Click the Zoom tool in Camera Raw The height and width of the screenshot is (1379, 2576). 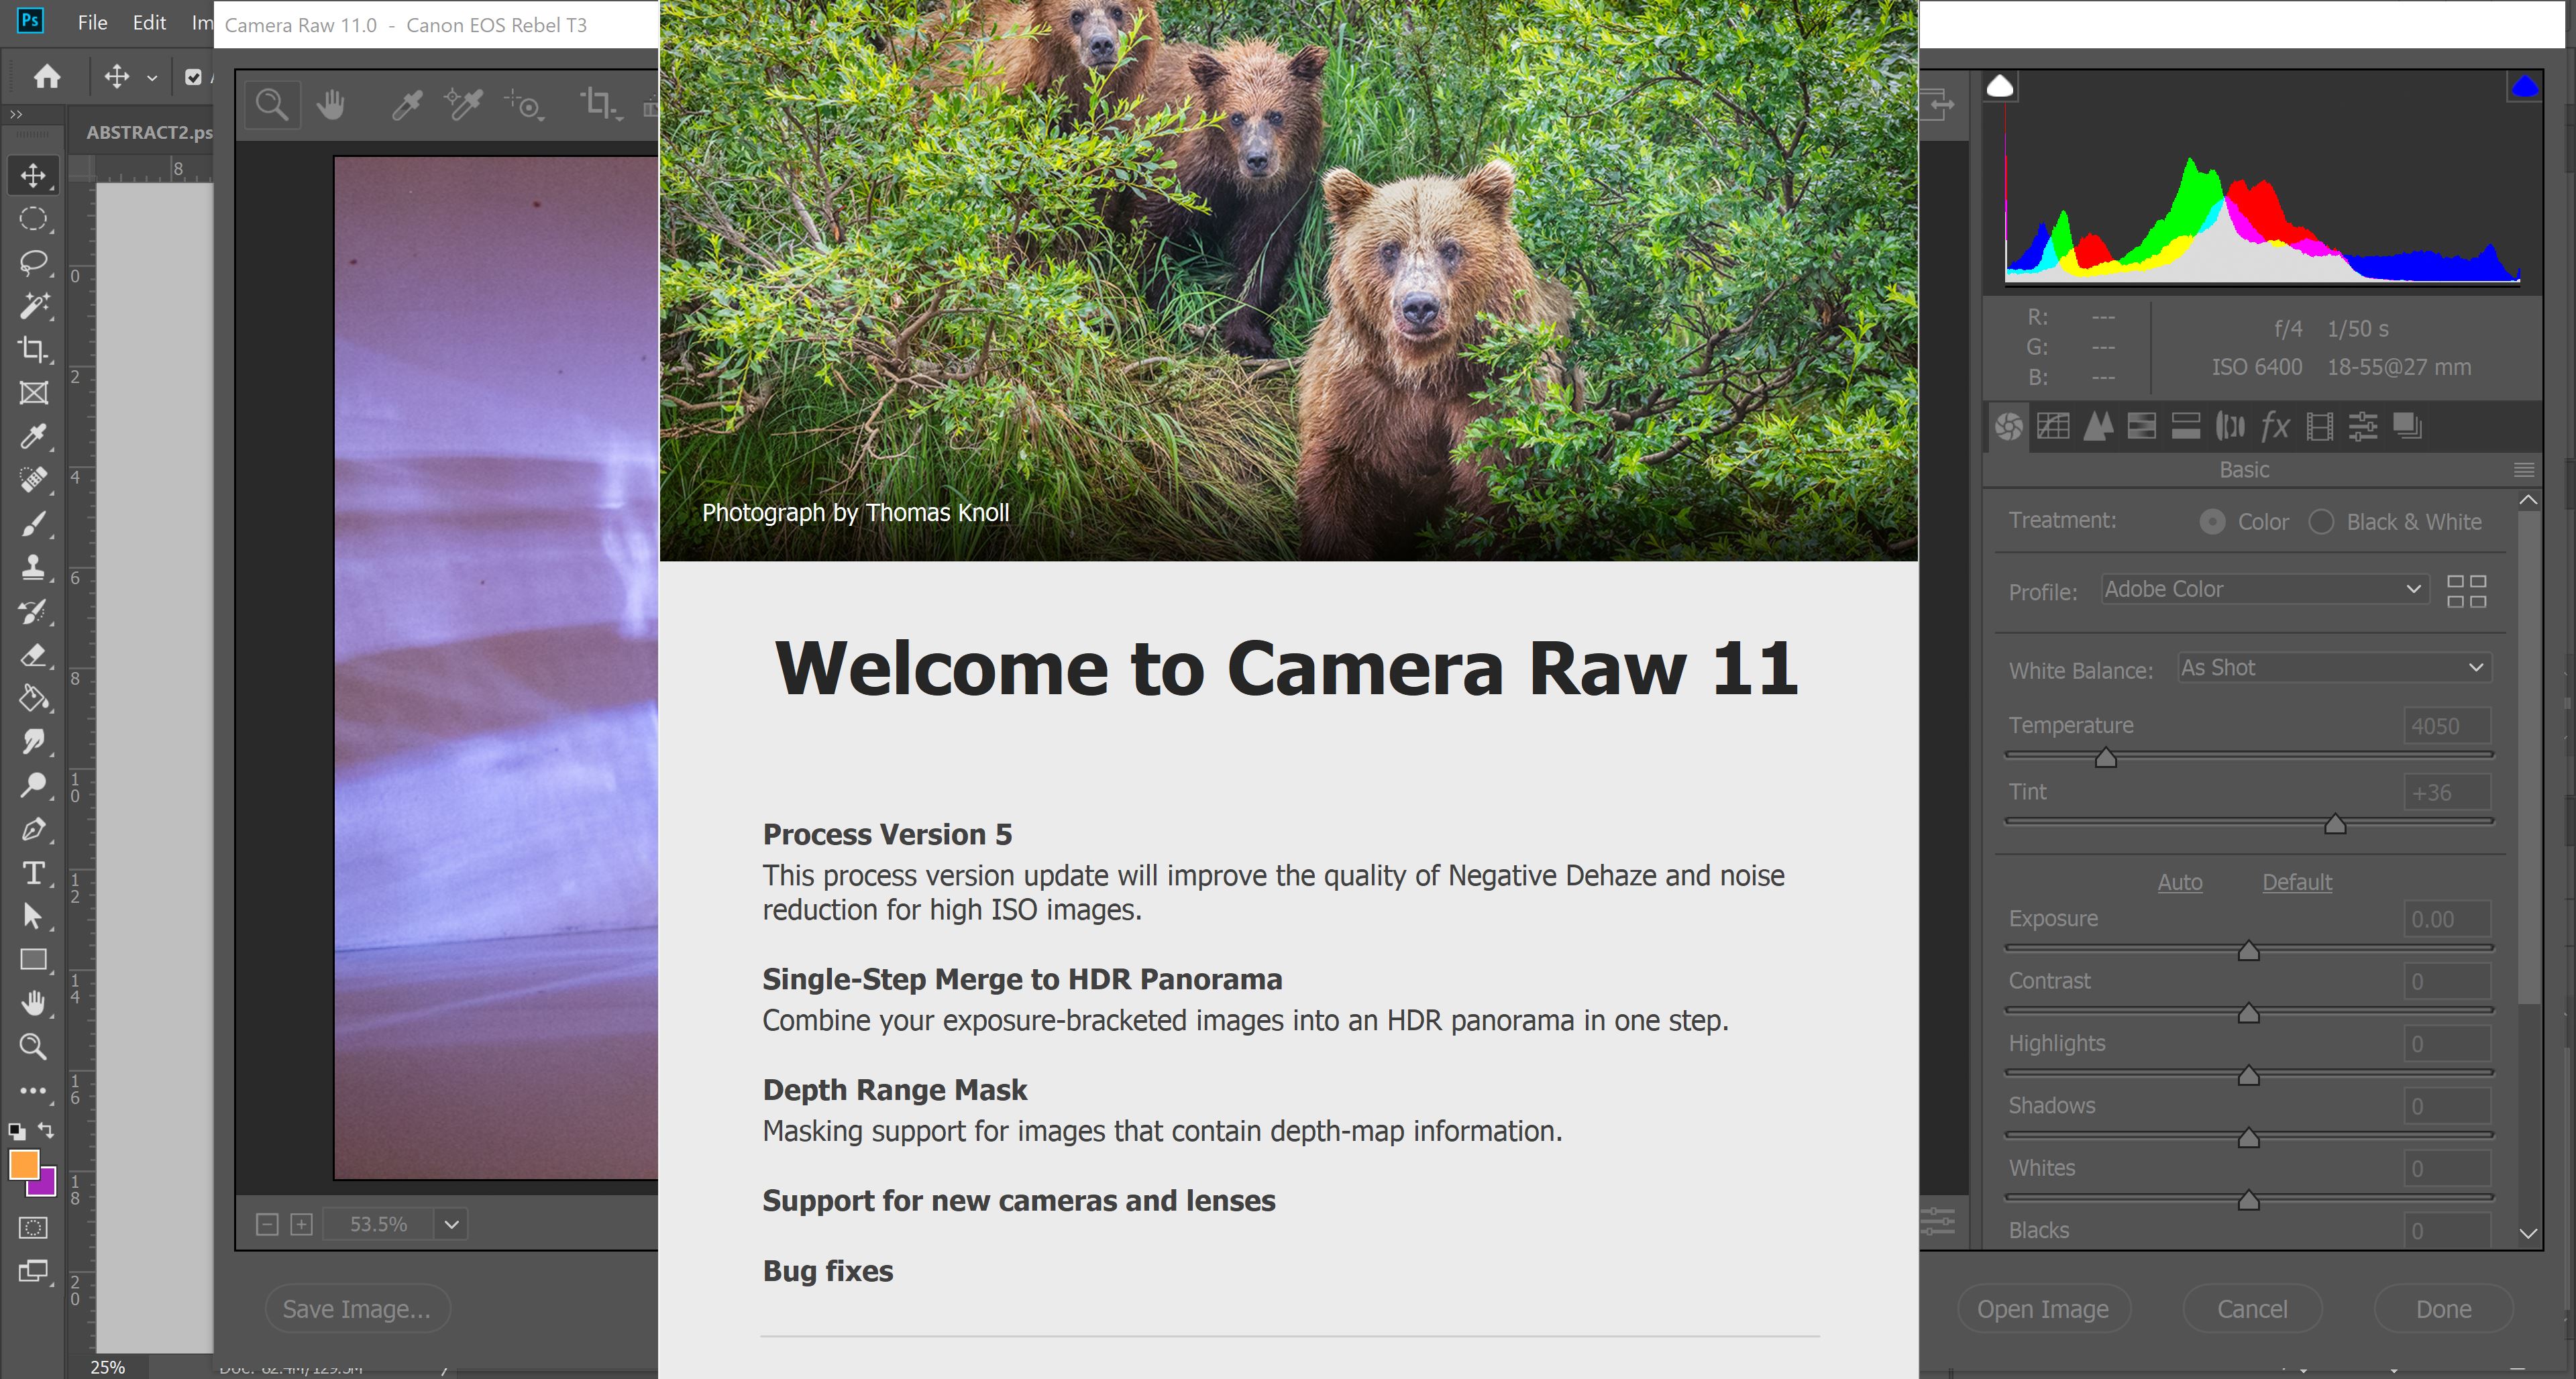(x=271, y=104)
